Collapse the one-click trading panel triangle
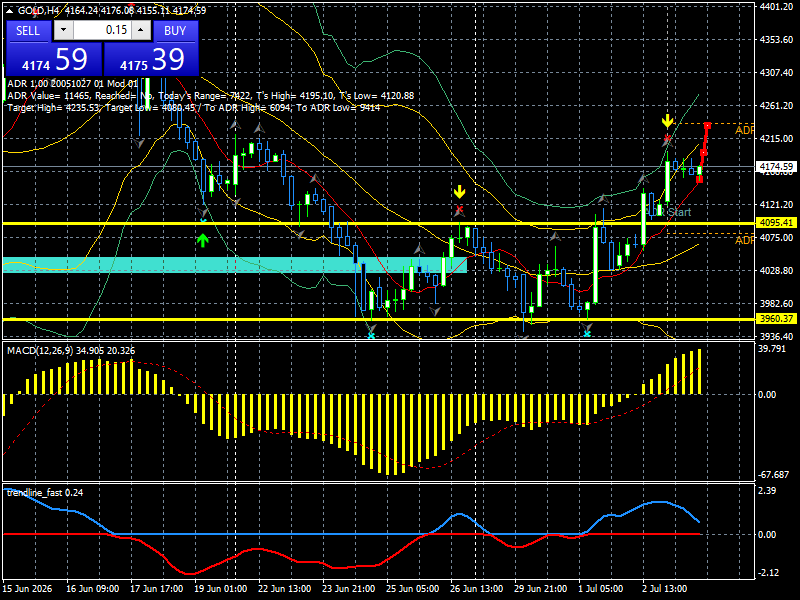 pyautogui.click(x=9, y=11)
